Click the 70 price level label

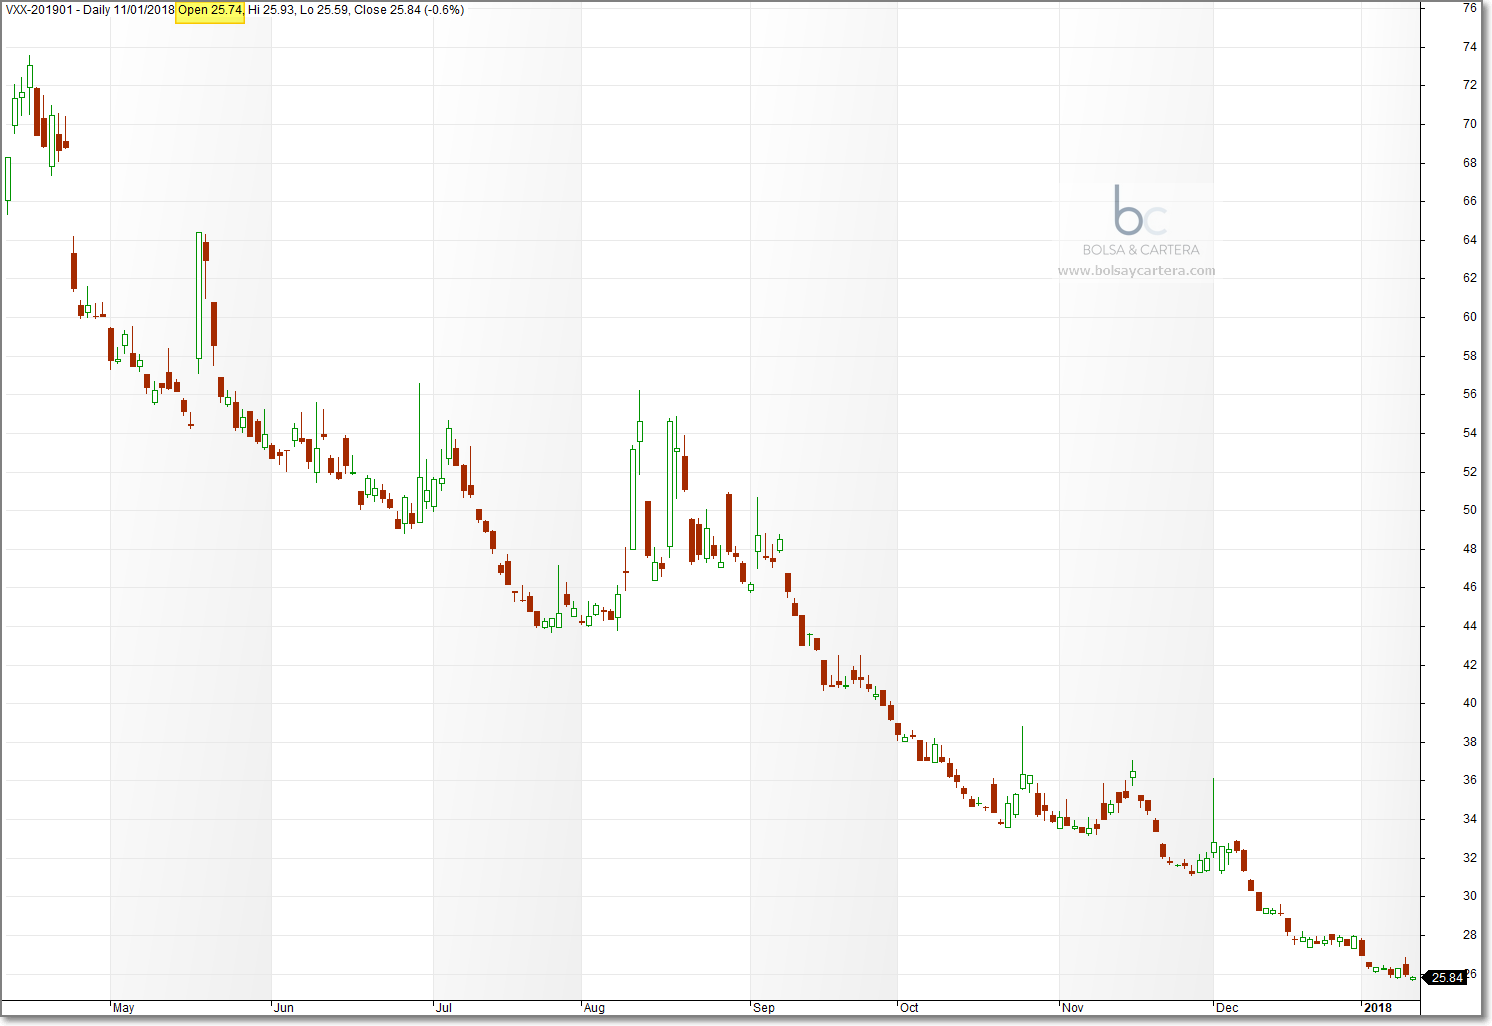coord(1469,124)
